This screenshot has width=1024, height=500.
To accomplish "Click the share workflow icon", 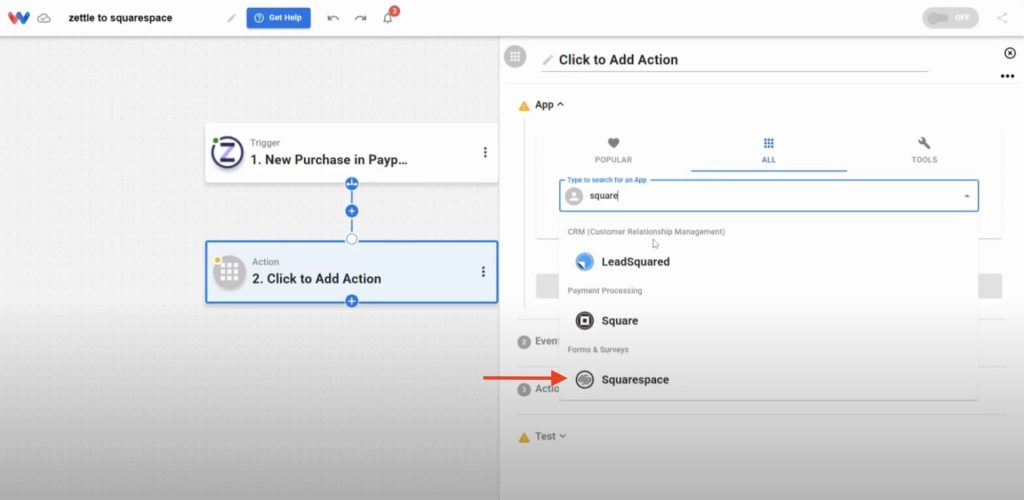I will click(1002, 18).
